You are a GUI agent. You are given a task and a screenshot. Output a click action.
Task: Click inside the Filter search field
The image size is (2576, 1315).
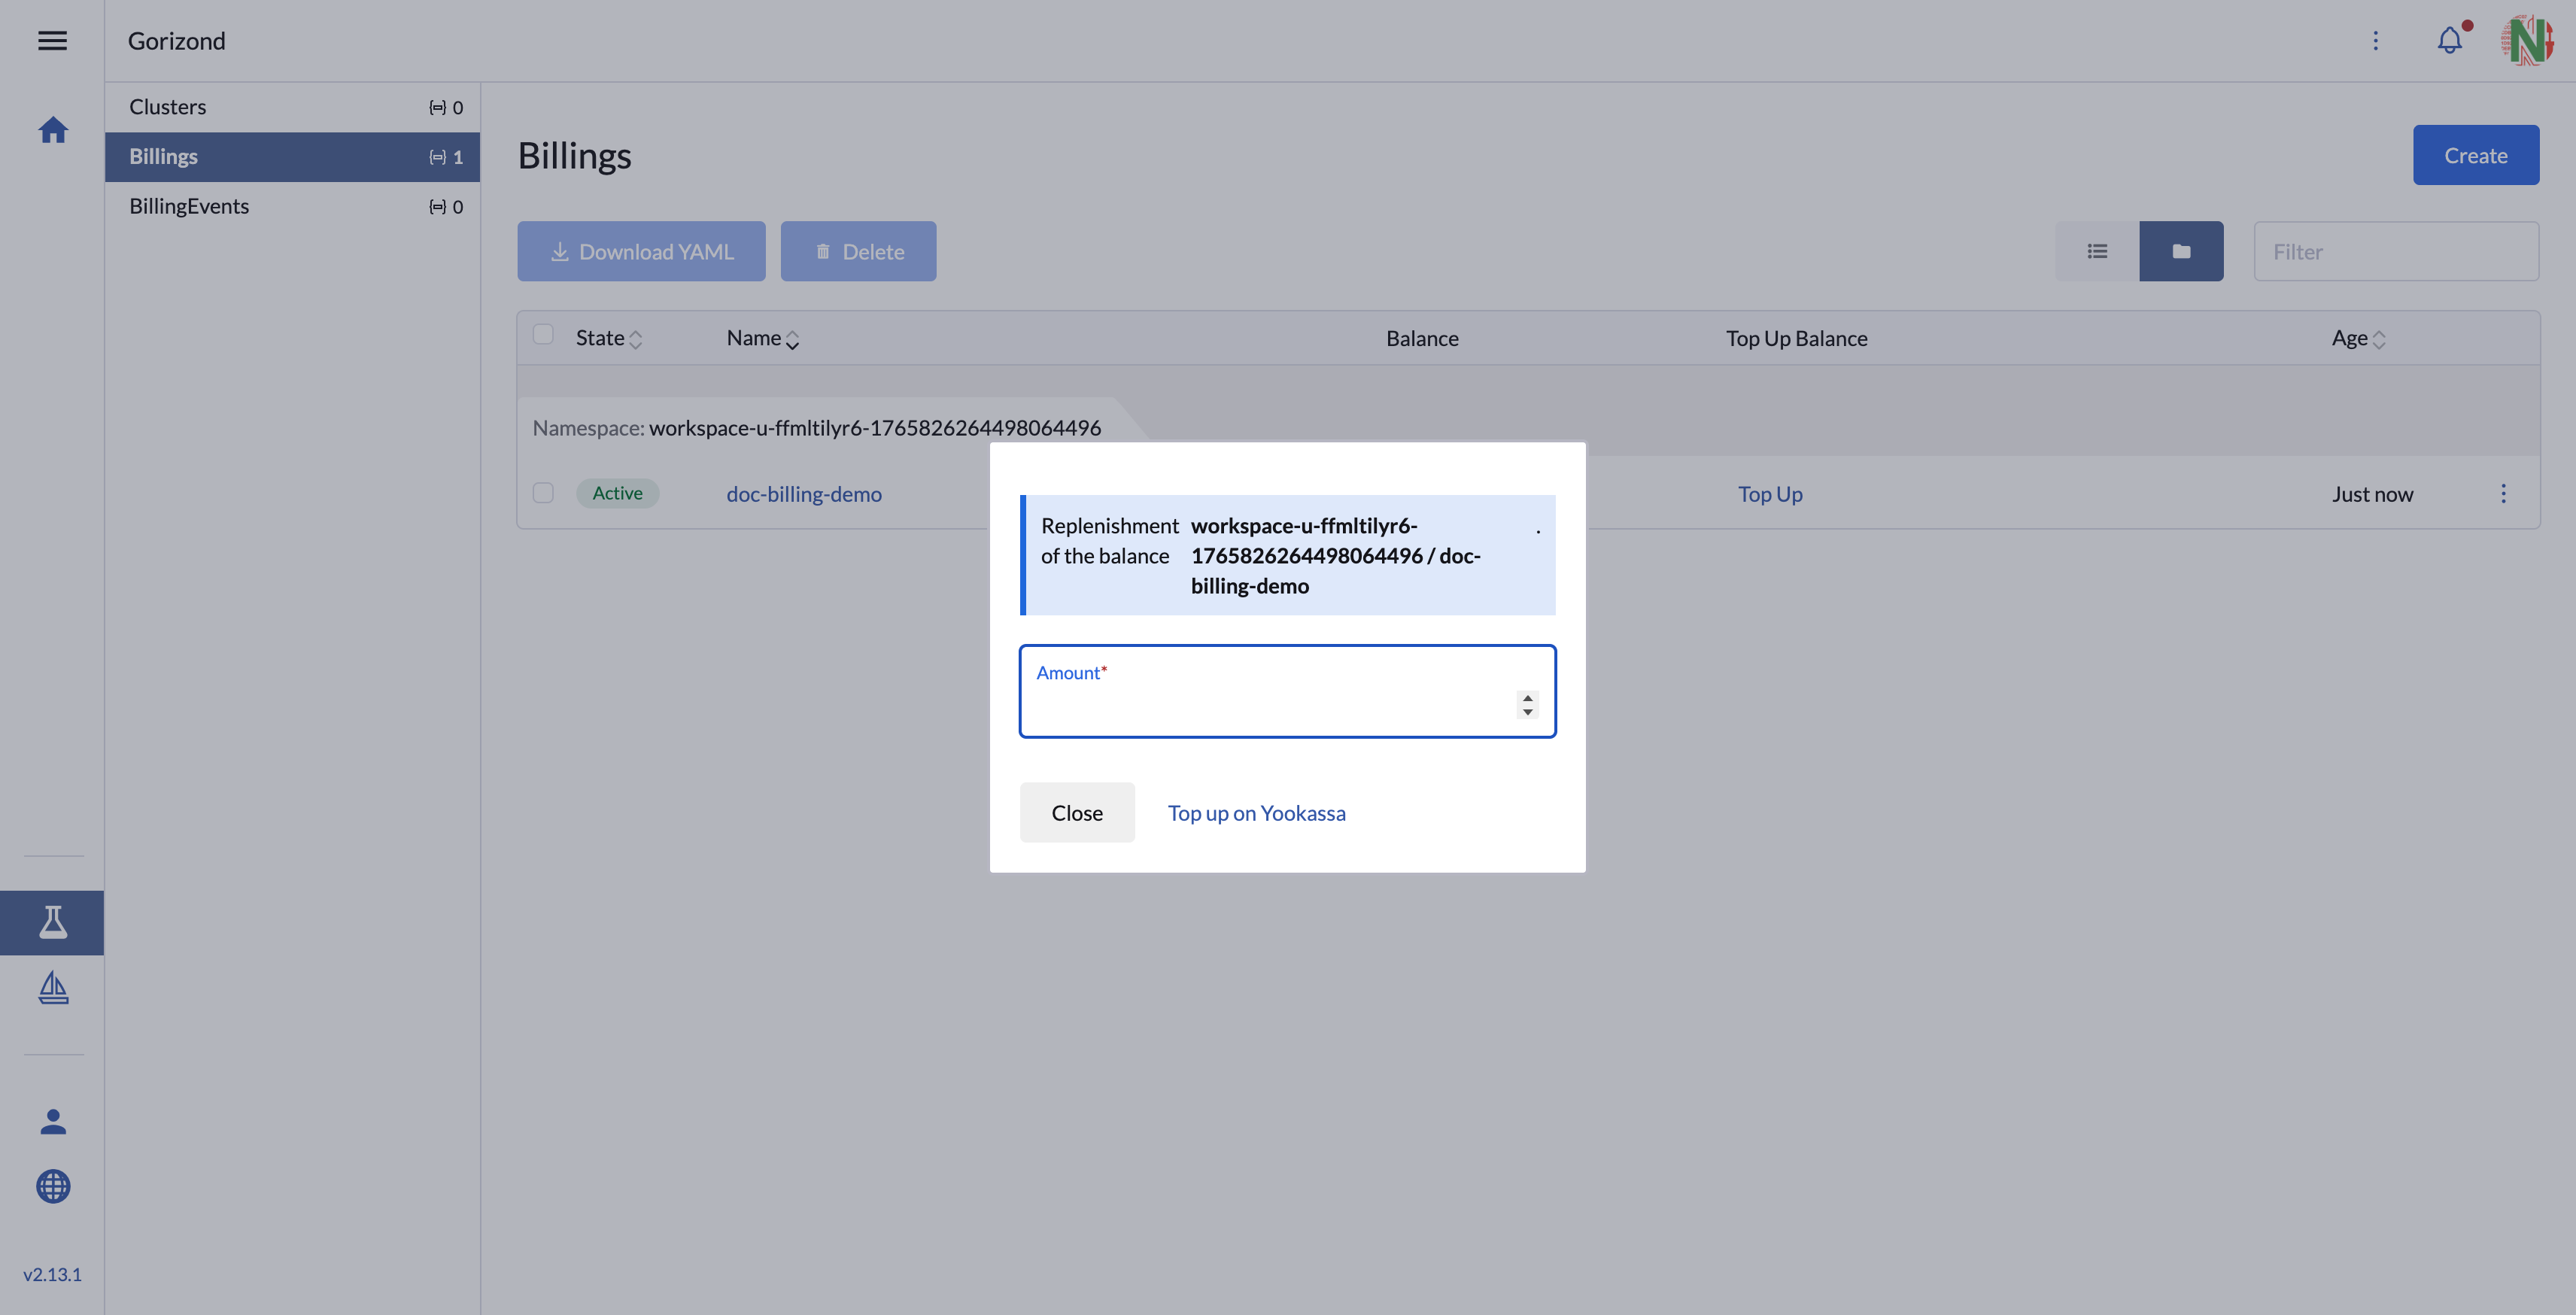click(x=2396, y=251)
